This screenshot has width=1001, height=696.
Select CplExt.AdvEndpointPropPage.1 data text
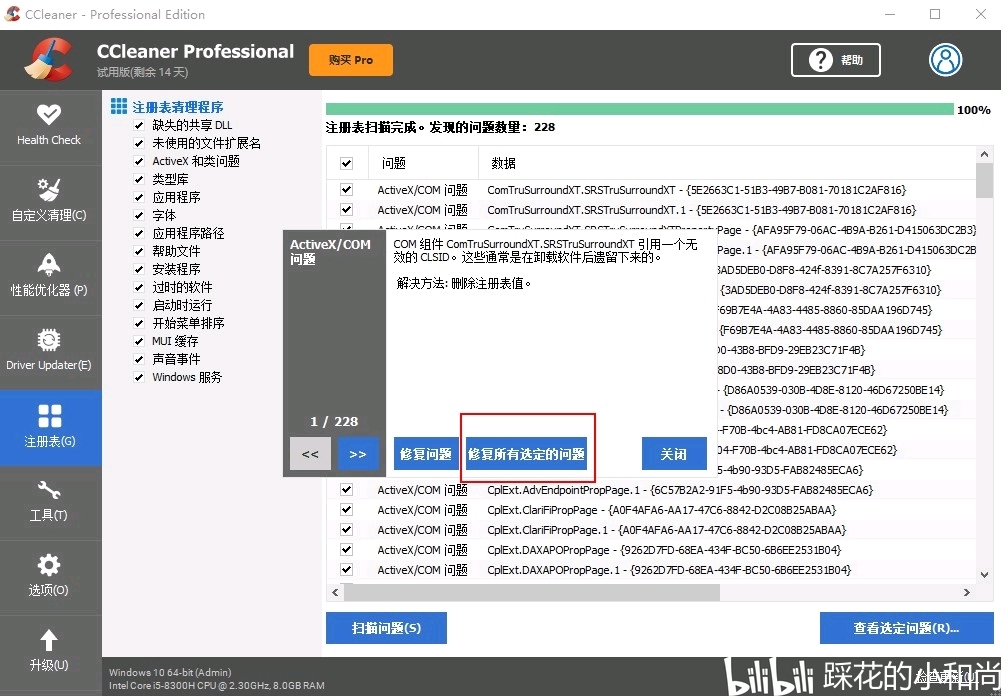point(680,490)
